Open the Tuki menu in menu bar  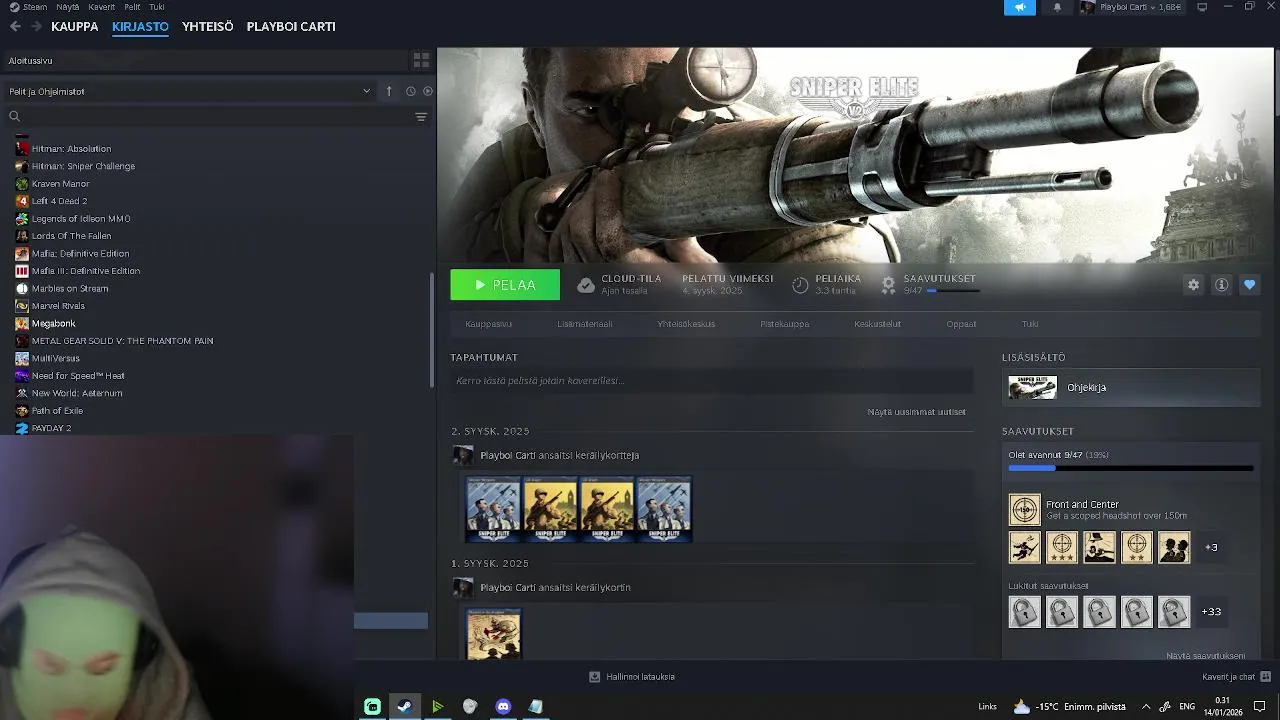click(157, 7)
